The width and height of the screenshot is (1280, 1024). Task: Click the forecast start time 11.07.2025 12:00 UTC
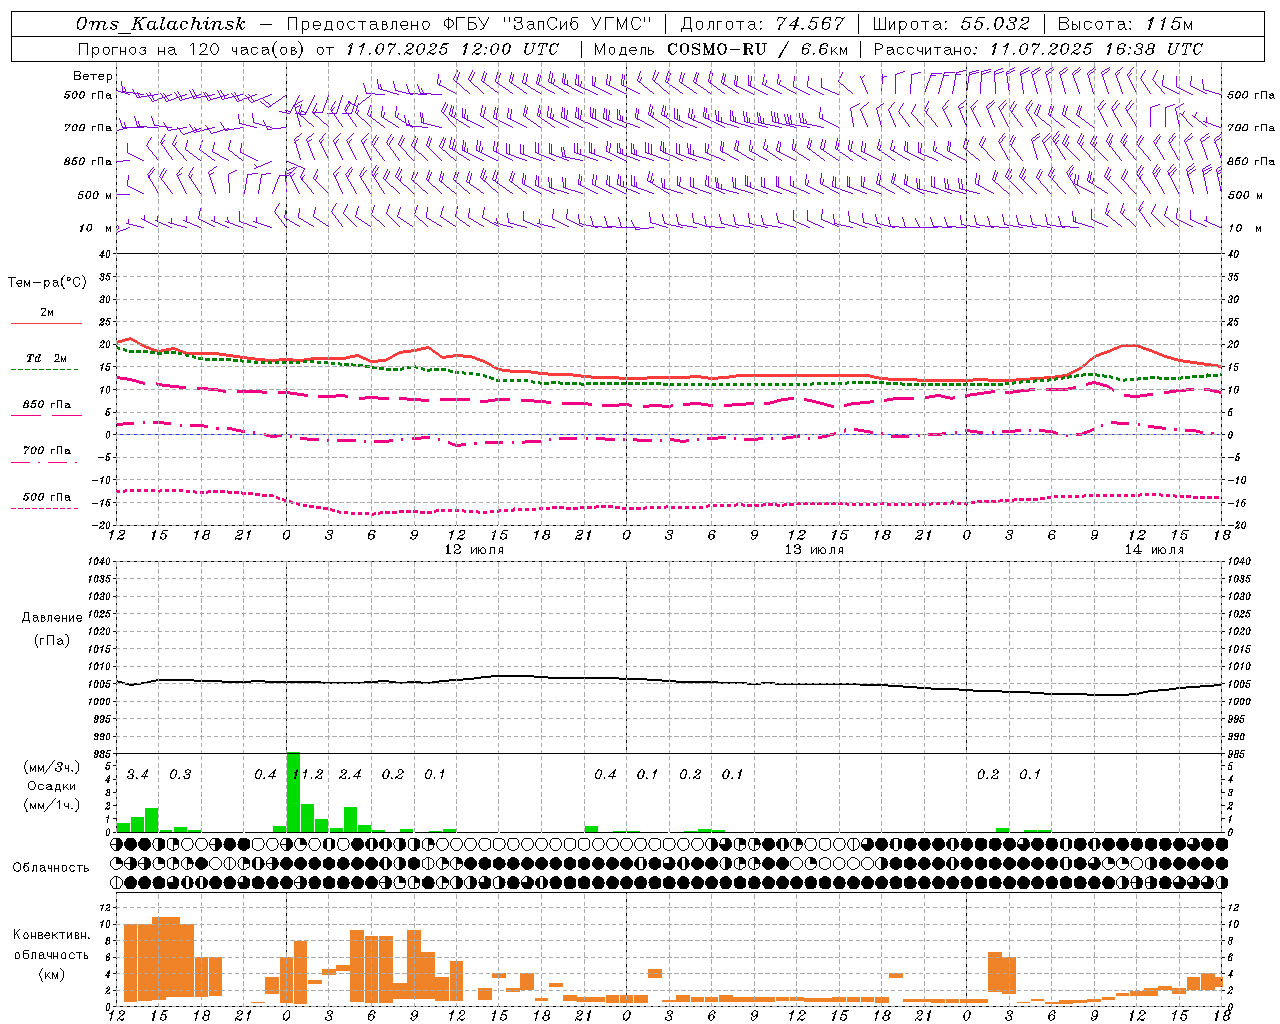point(452,49)
